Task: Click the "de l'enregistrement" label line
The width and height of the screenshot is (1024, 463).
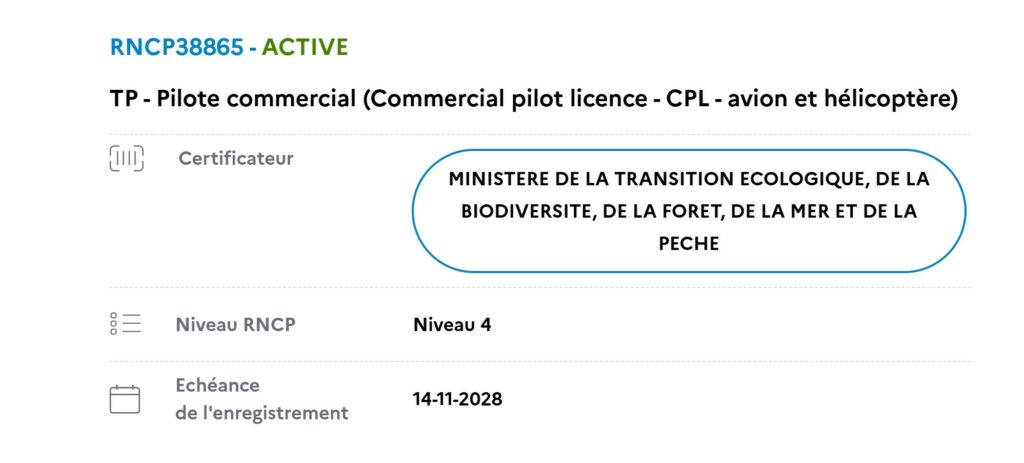Action: [262, 412]
